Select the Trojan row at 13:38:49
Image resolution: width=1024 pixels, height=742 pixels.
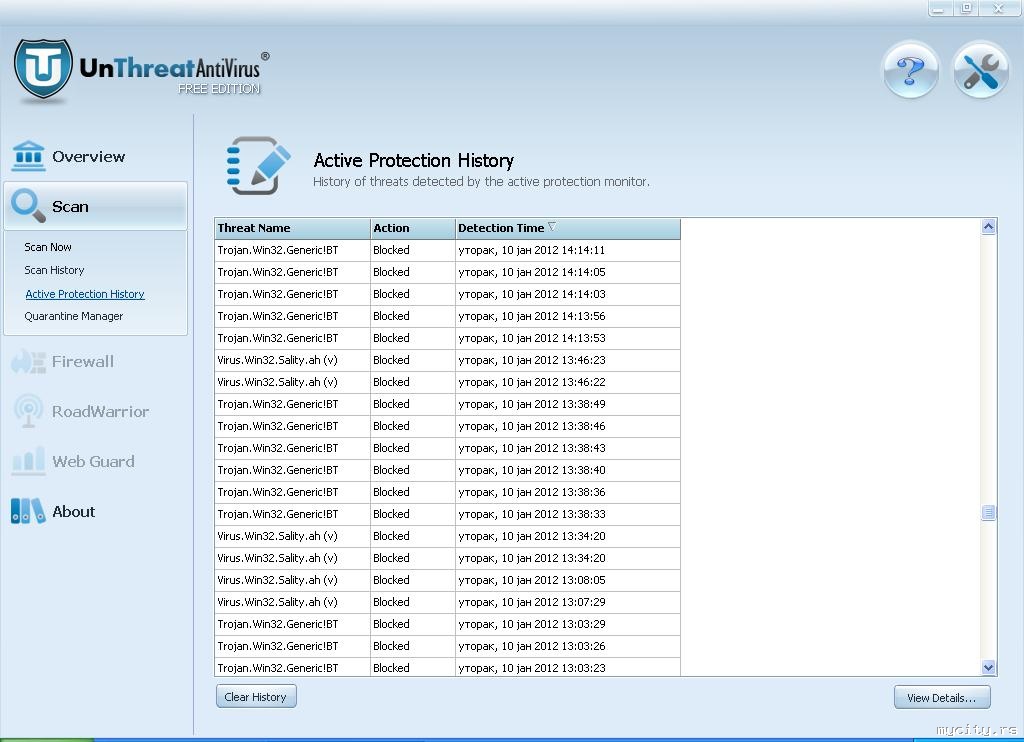447,404
